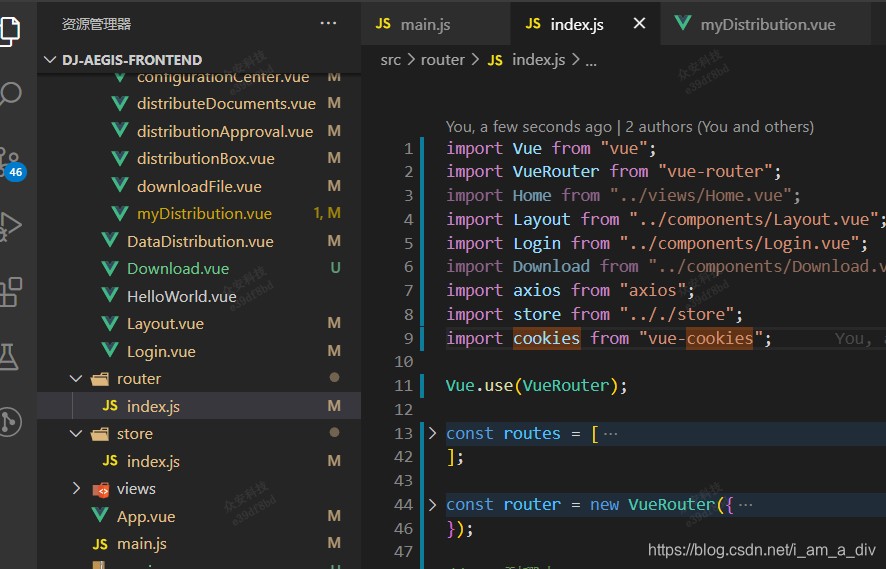This screenshot has width=886, height=569.
Task: Unfold the const routes code block
Action: 432,433
